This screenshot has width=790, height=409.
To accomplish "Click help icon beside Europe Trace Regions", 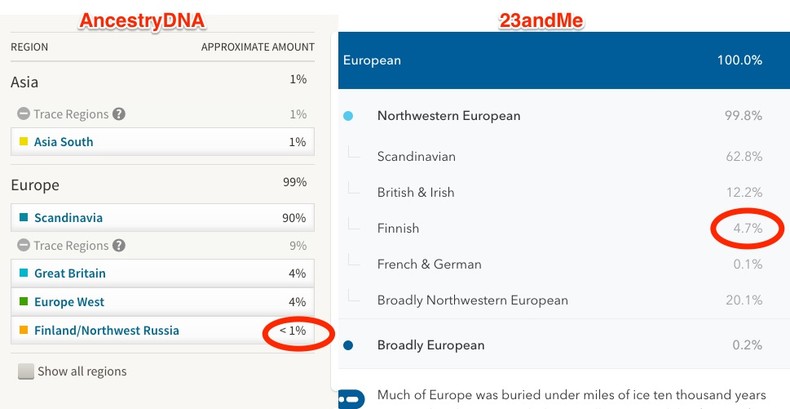I will [120, 245].
